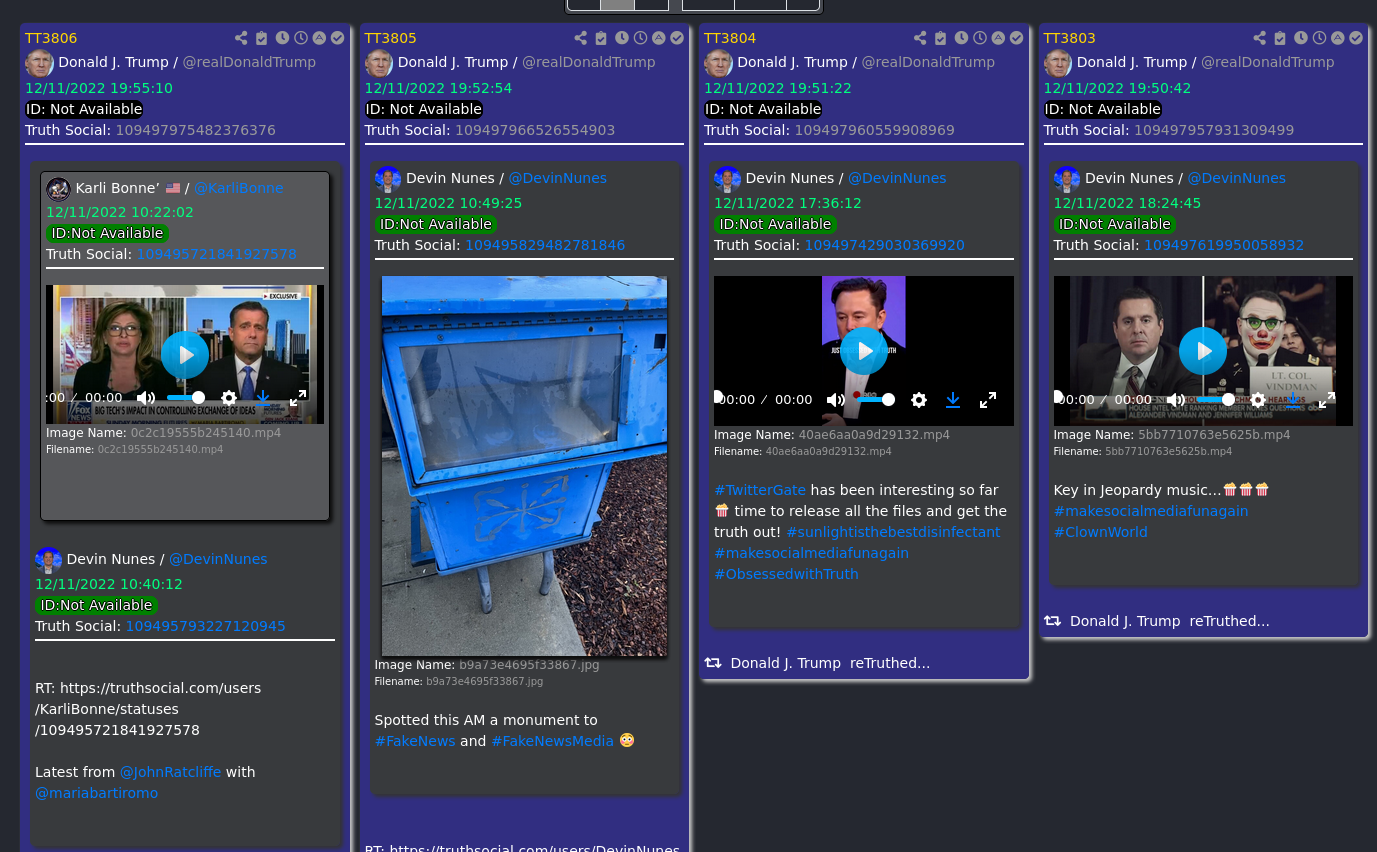Toggle fullscreen on TT3803 video
Screen dimensions: 1377x852
[1327, 400]
